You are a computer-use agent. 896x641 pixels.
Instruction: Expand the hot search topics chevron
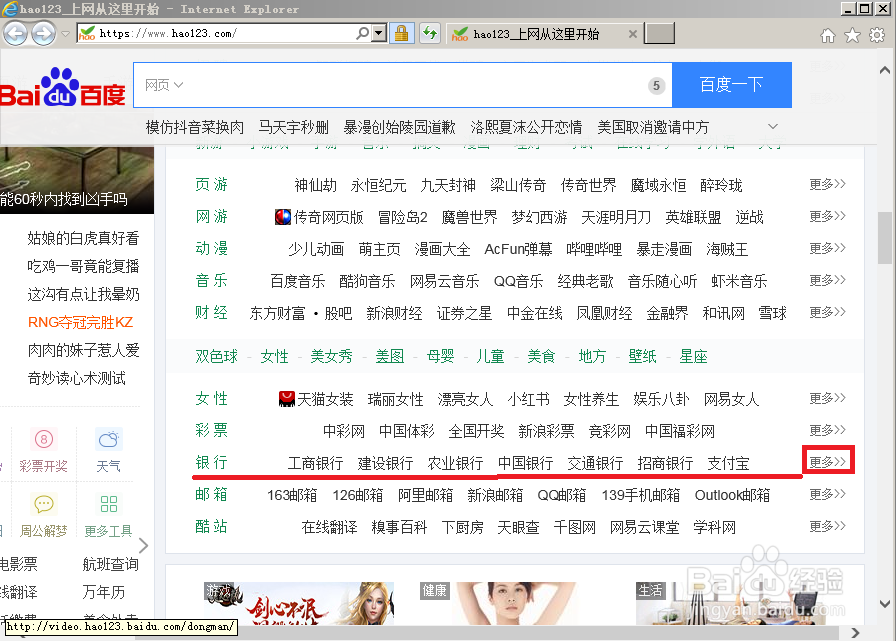point(773,126)
